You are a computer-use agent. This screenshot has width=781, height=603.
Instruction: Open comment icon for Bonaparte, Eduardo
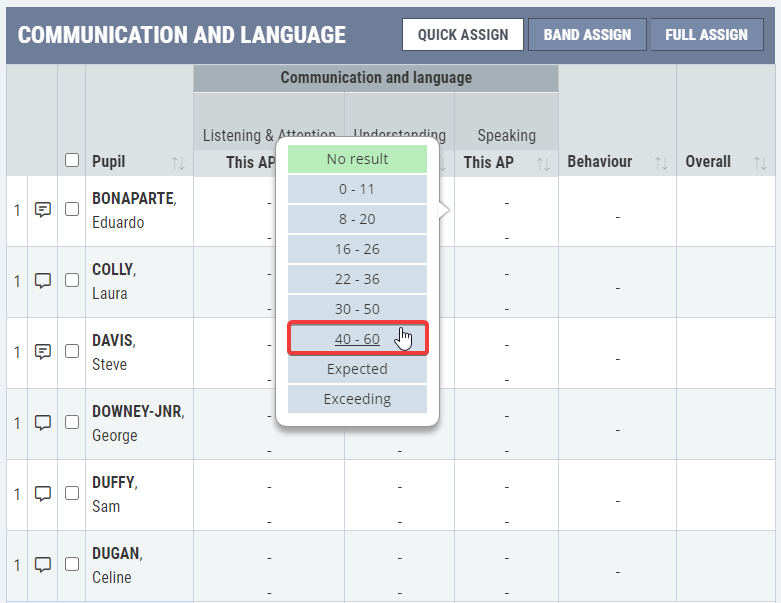click(x=43, y=210)
